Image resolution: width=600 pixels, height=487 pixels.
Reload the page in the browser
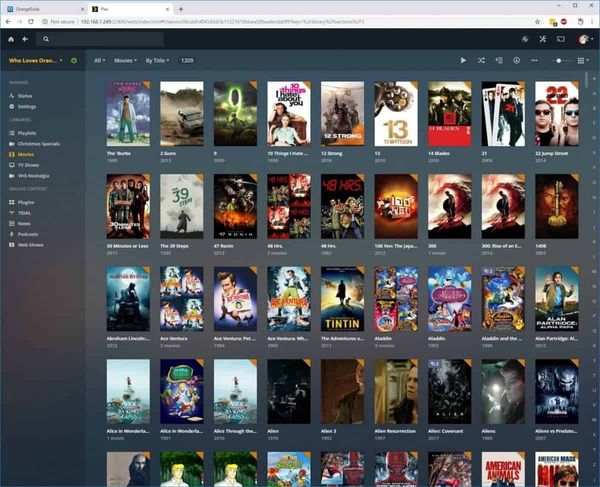(x=31, y=22)
